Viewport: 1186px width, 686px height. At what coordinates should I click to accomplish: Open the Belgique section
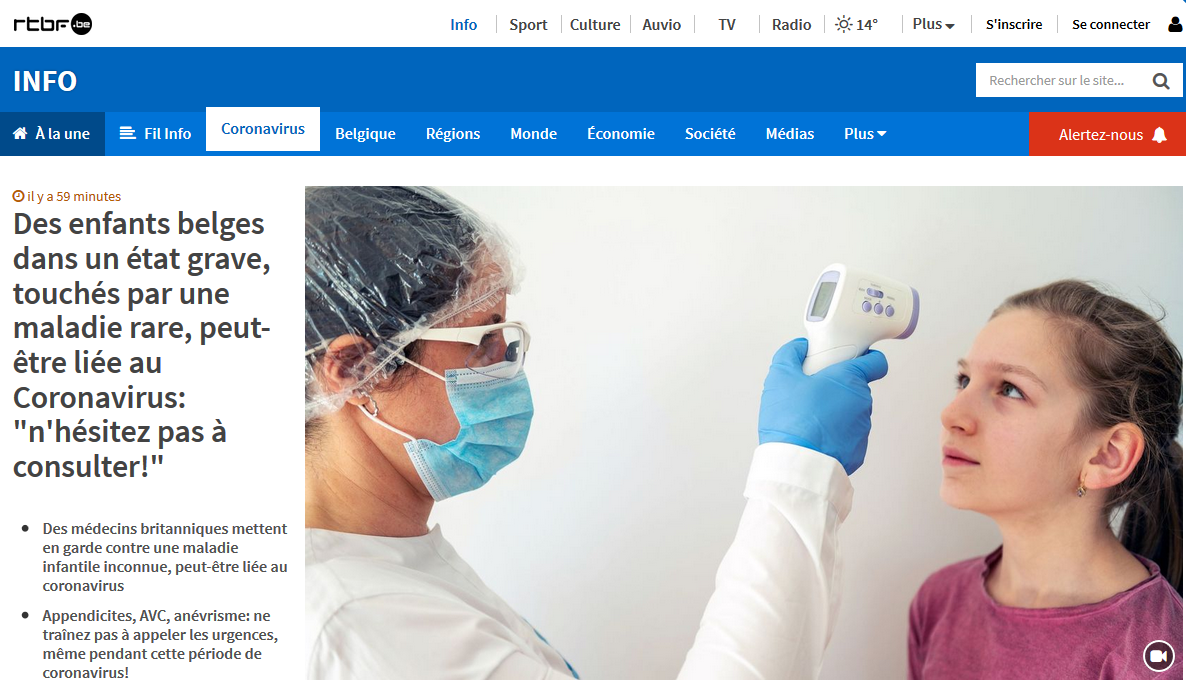(365, 134)
